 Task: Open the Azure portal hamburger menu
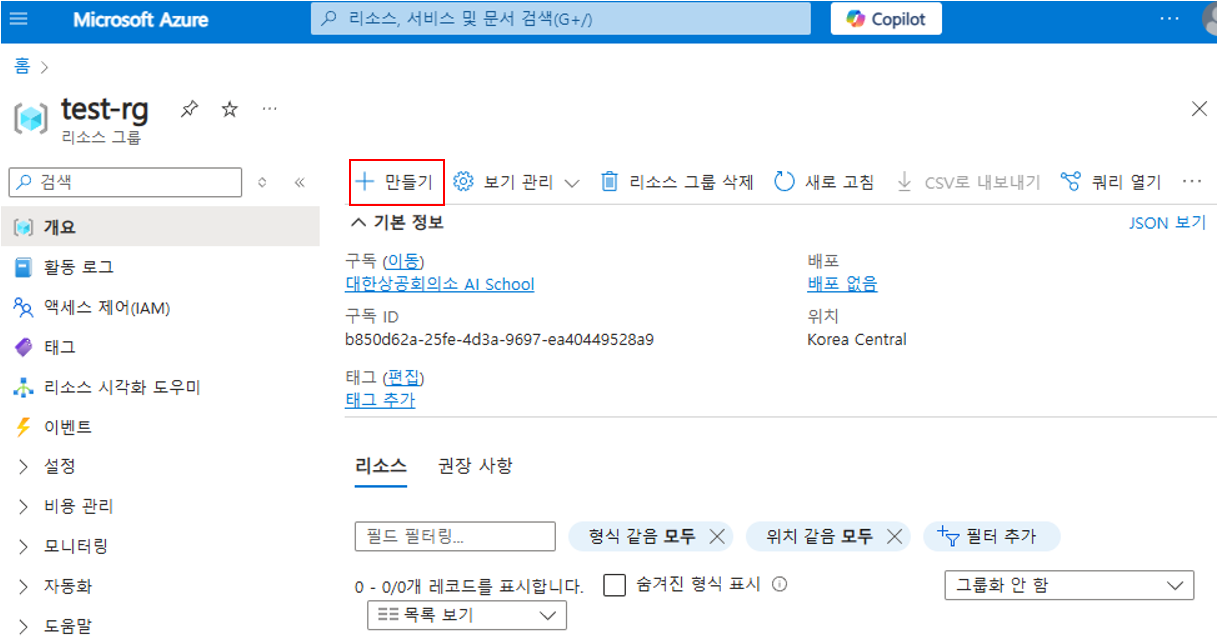pos(19,19)
